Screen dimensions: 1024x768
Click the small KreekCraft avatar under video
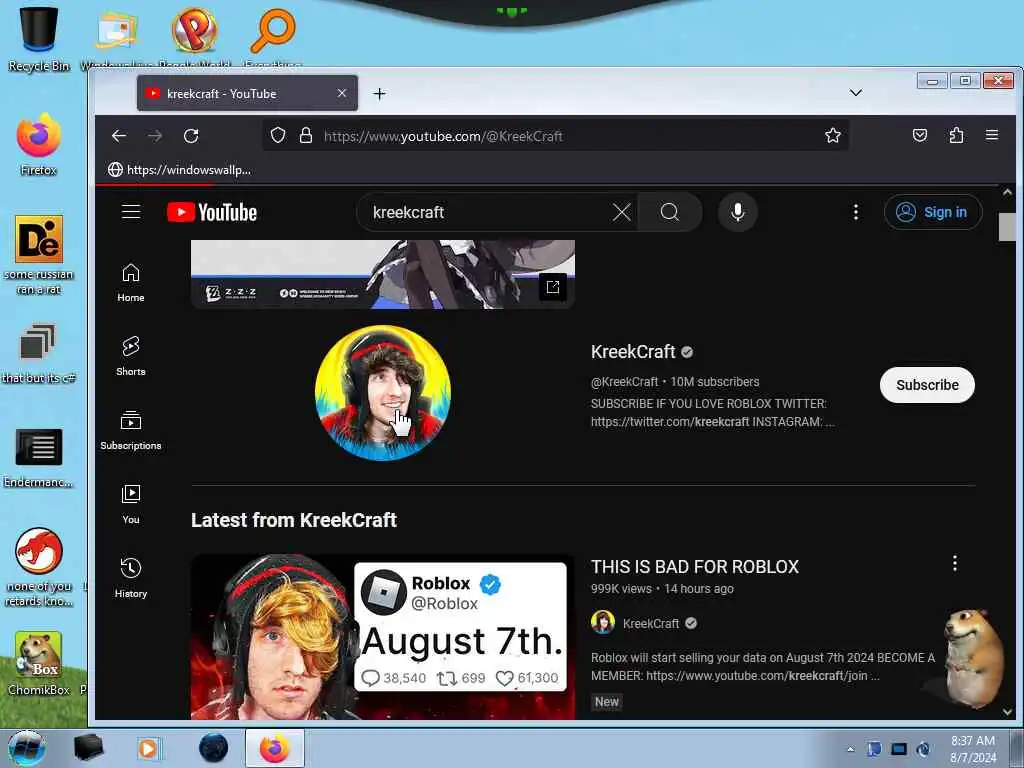603,622
